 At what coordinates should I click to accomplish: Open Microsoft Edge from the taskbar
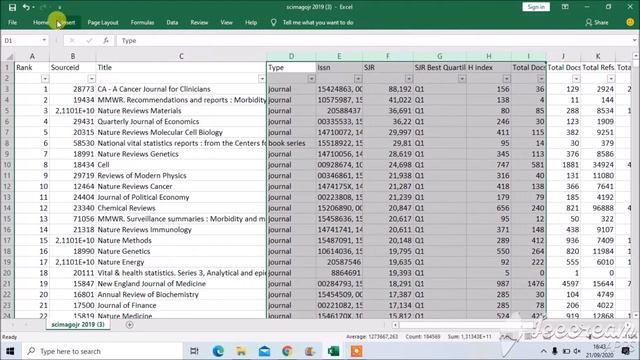pos(218,351)
